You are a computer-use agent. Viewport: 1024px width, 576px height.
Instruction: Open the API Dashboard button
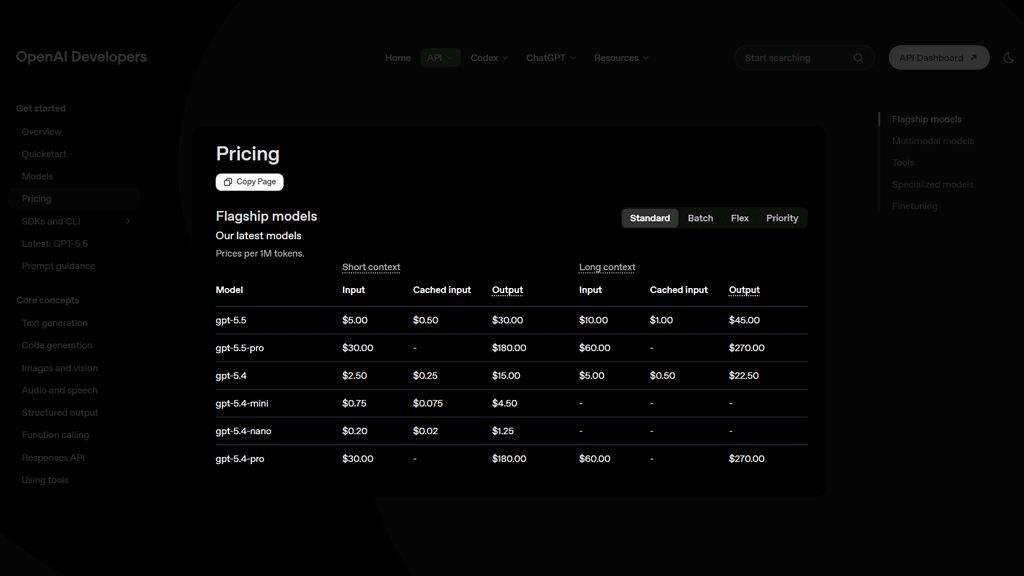938,57
